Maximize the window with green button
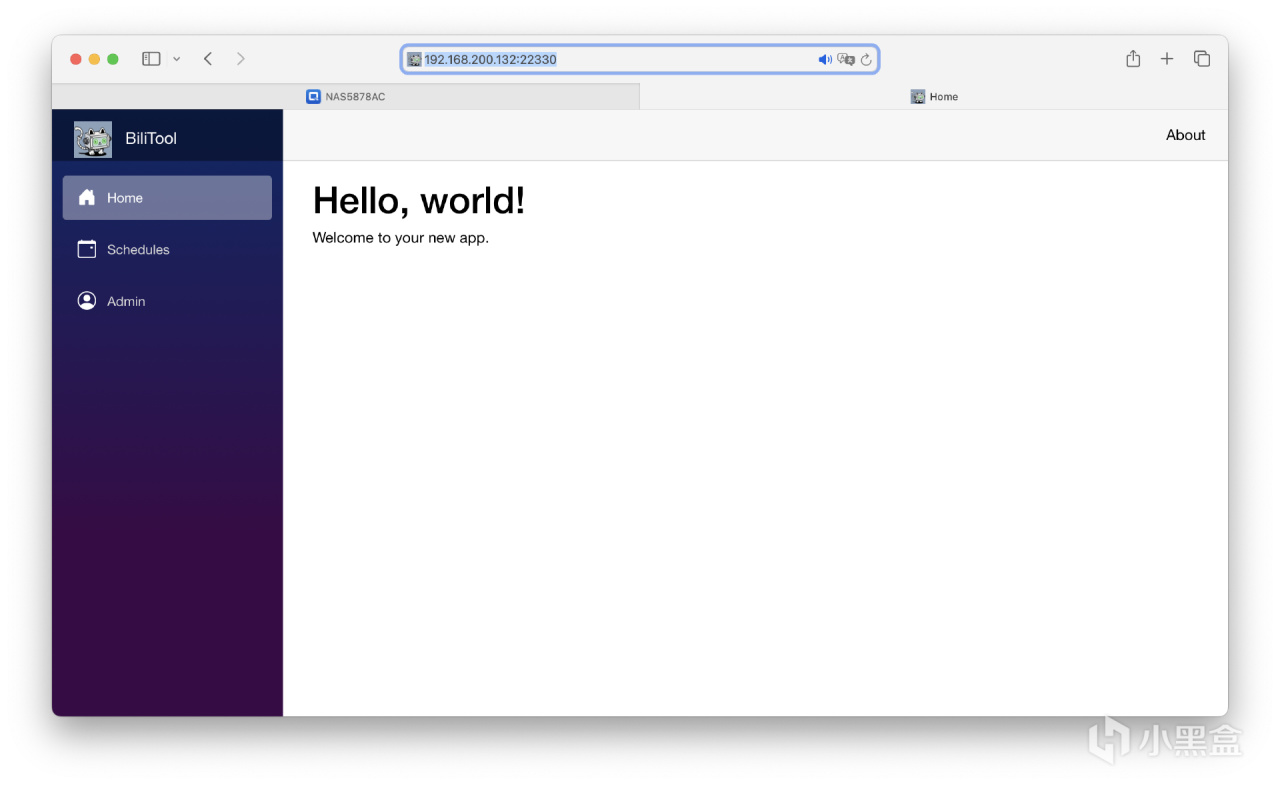 113,59
